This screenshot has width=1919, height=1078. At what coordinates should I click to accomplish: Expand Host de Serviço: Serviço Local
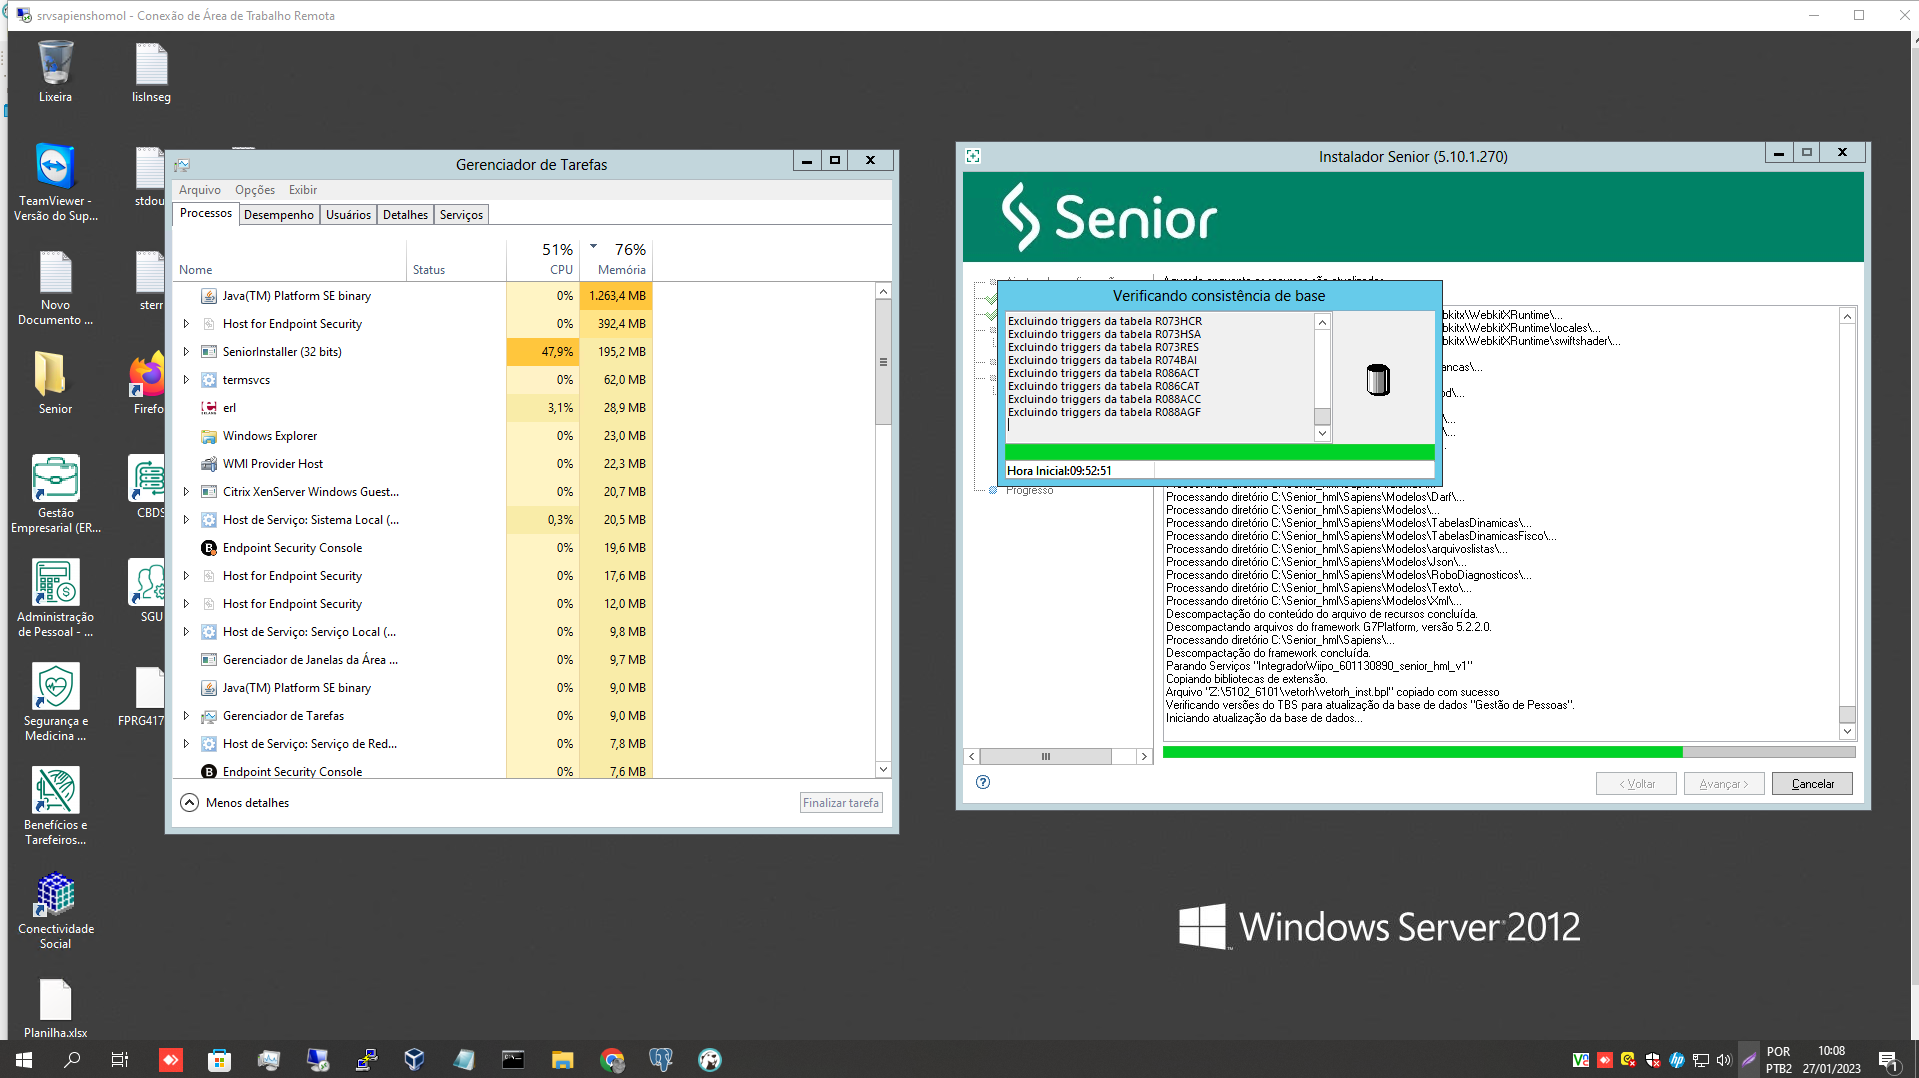pyautogui.click(x=186, y=632)
